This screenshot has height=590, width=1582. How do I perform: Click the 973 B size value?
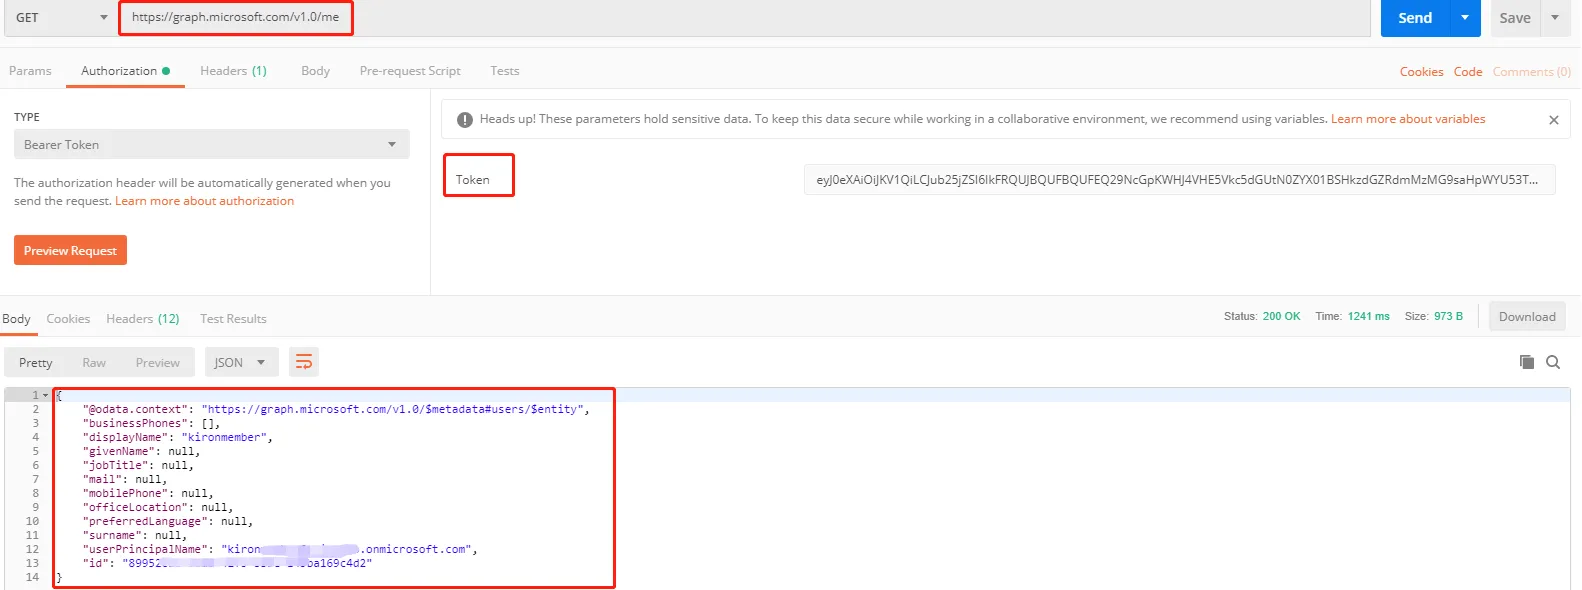[x=1448, y=316]
